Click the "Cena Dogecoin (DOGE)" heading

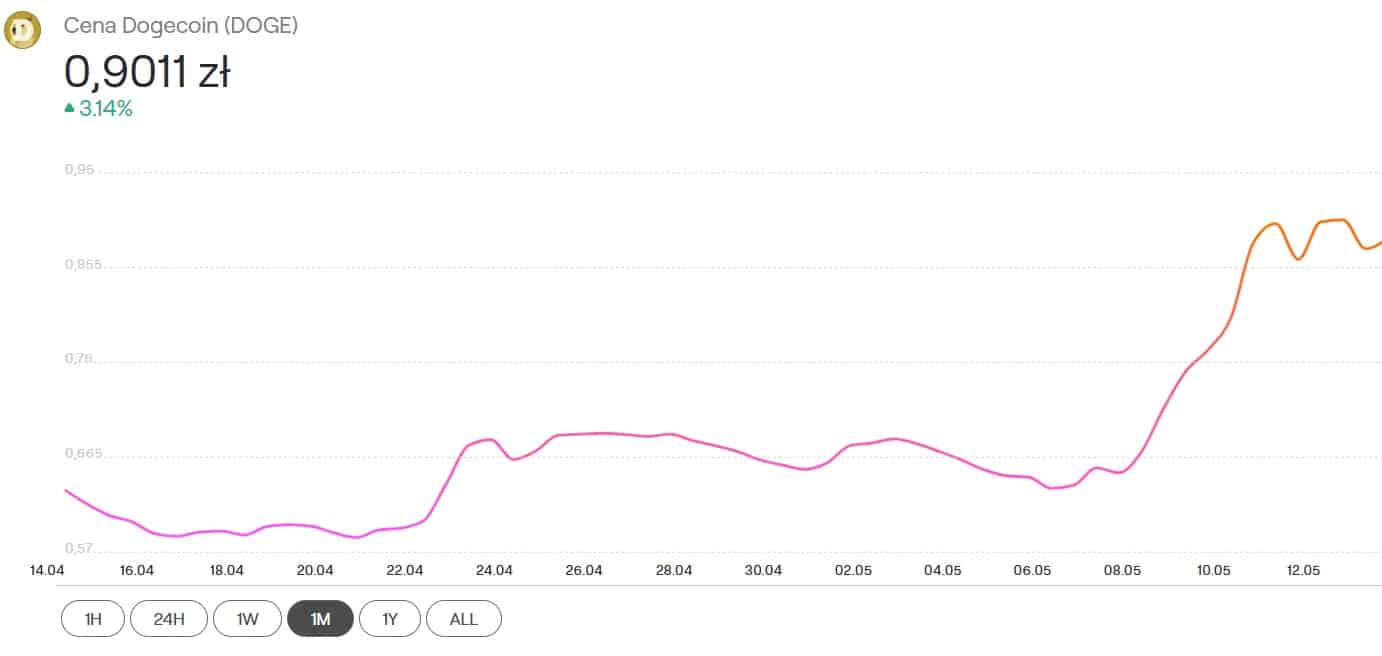pyautogui.click(x=181, y=26)
